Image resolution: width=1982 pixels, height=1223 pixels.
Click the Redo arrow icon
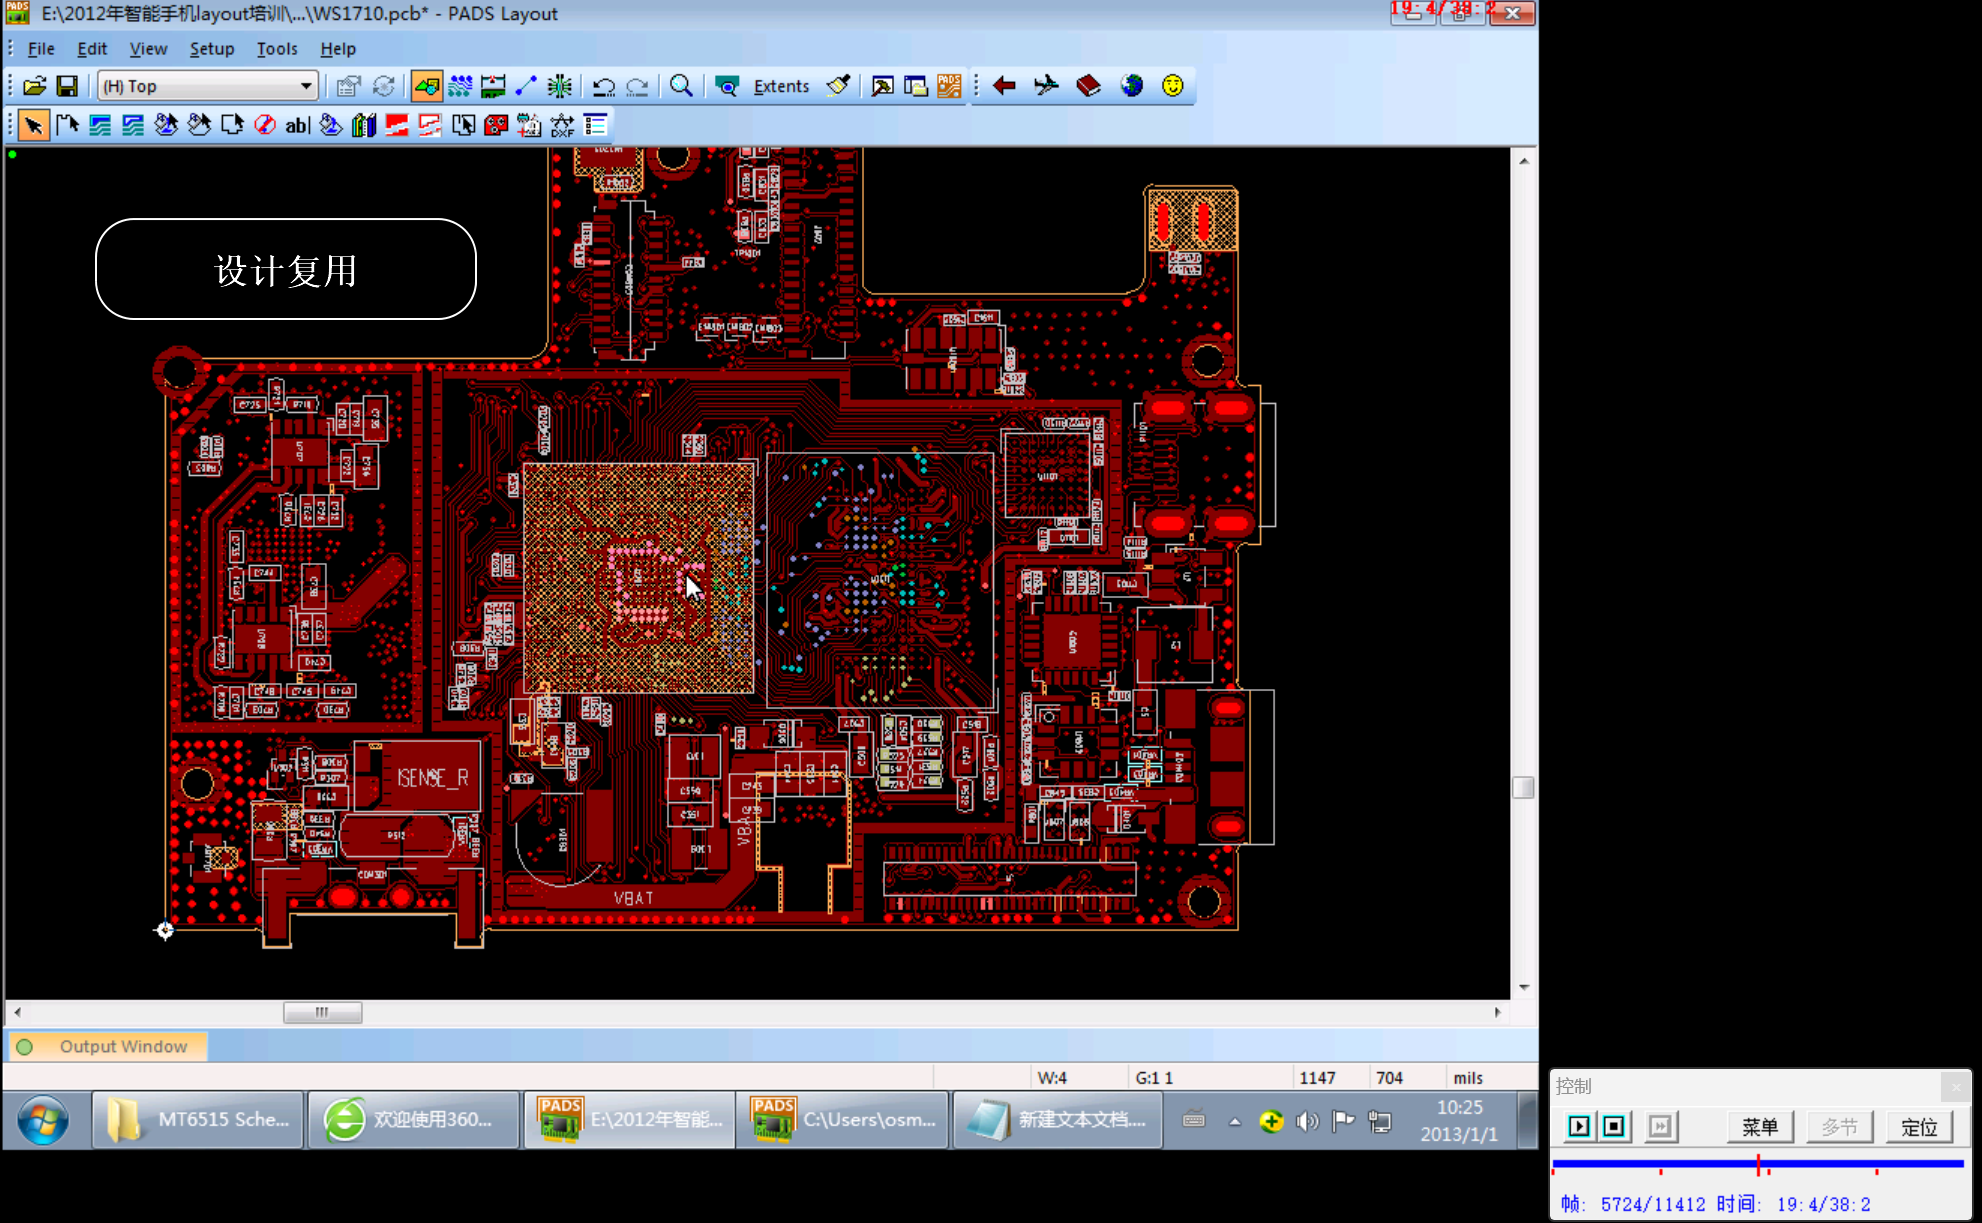[637, 86]
